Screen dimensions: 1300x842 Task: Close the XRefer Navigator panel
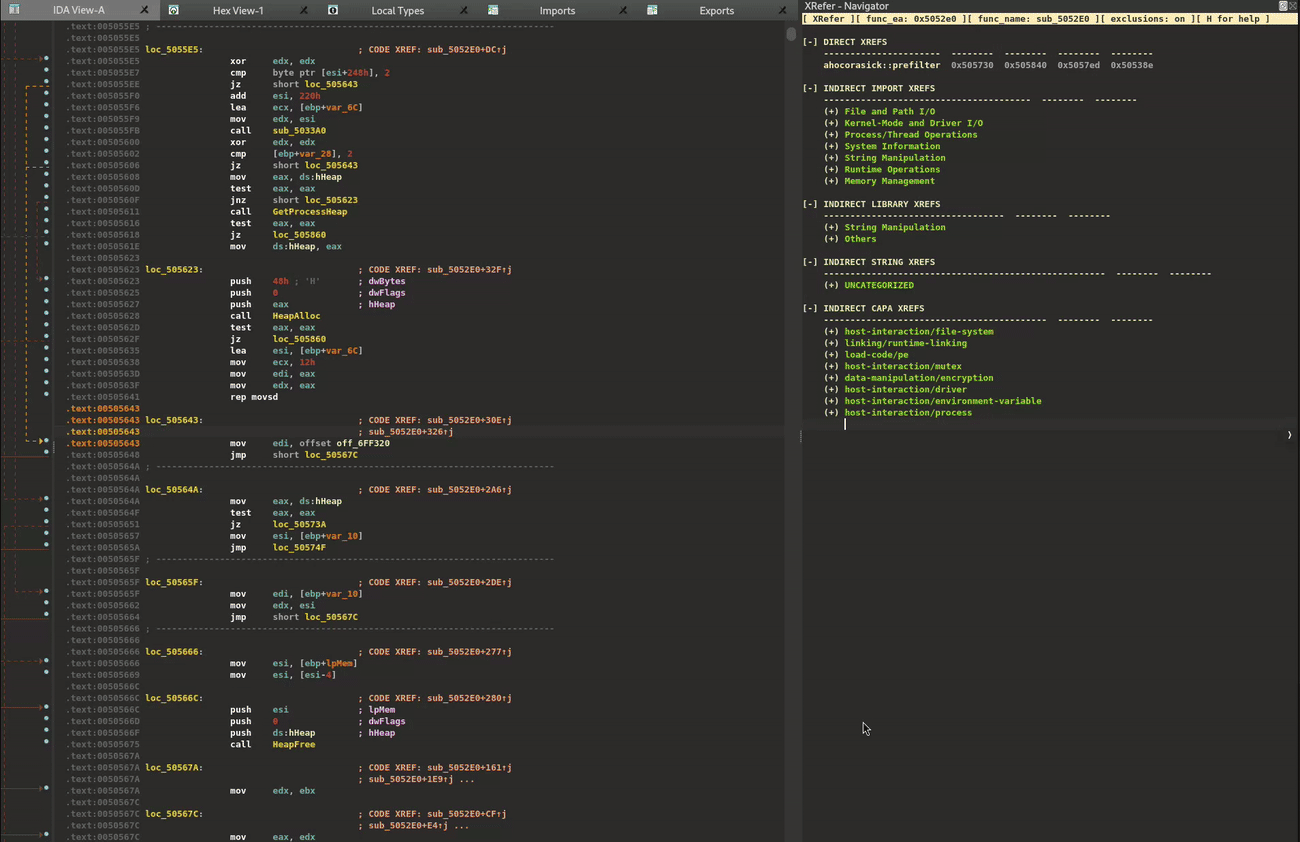[1294, 6]
